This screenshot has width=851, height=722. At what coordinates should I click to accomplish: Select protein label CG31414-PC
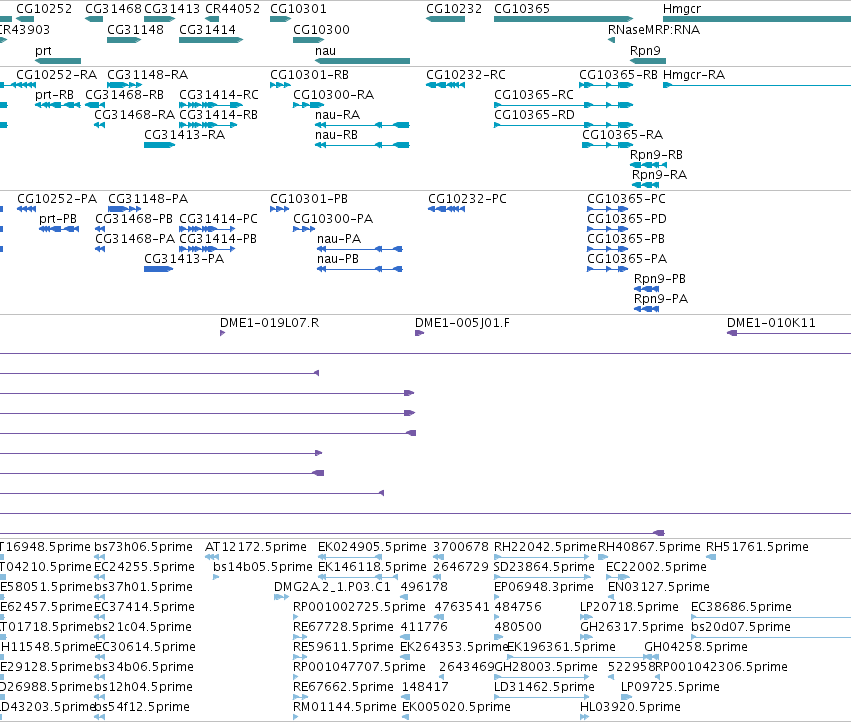tap(218, 219)
